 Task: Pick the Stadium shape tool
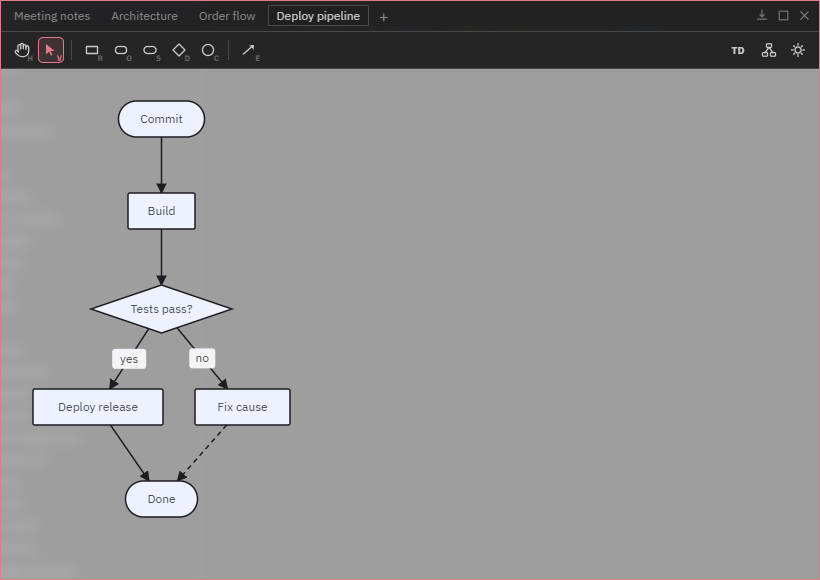(x=151, y=50)
